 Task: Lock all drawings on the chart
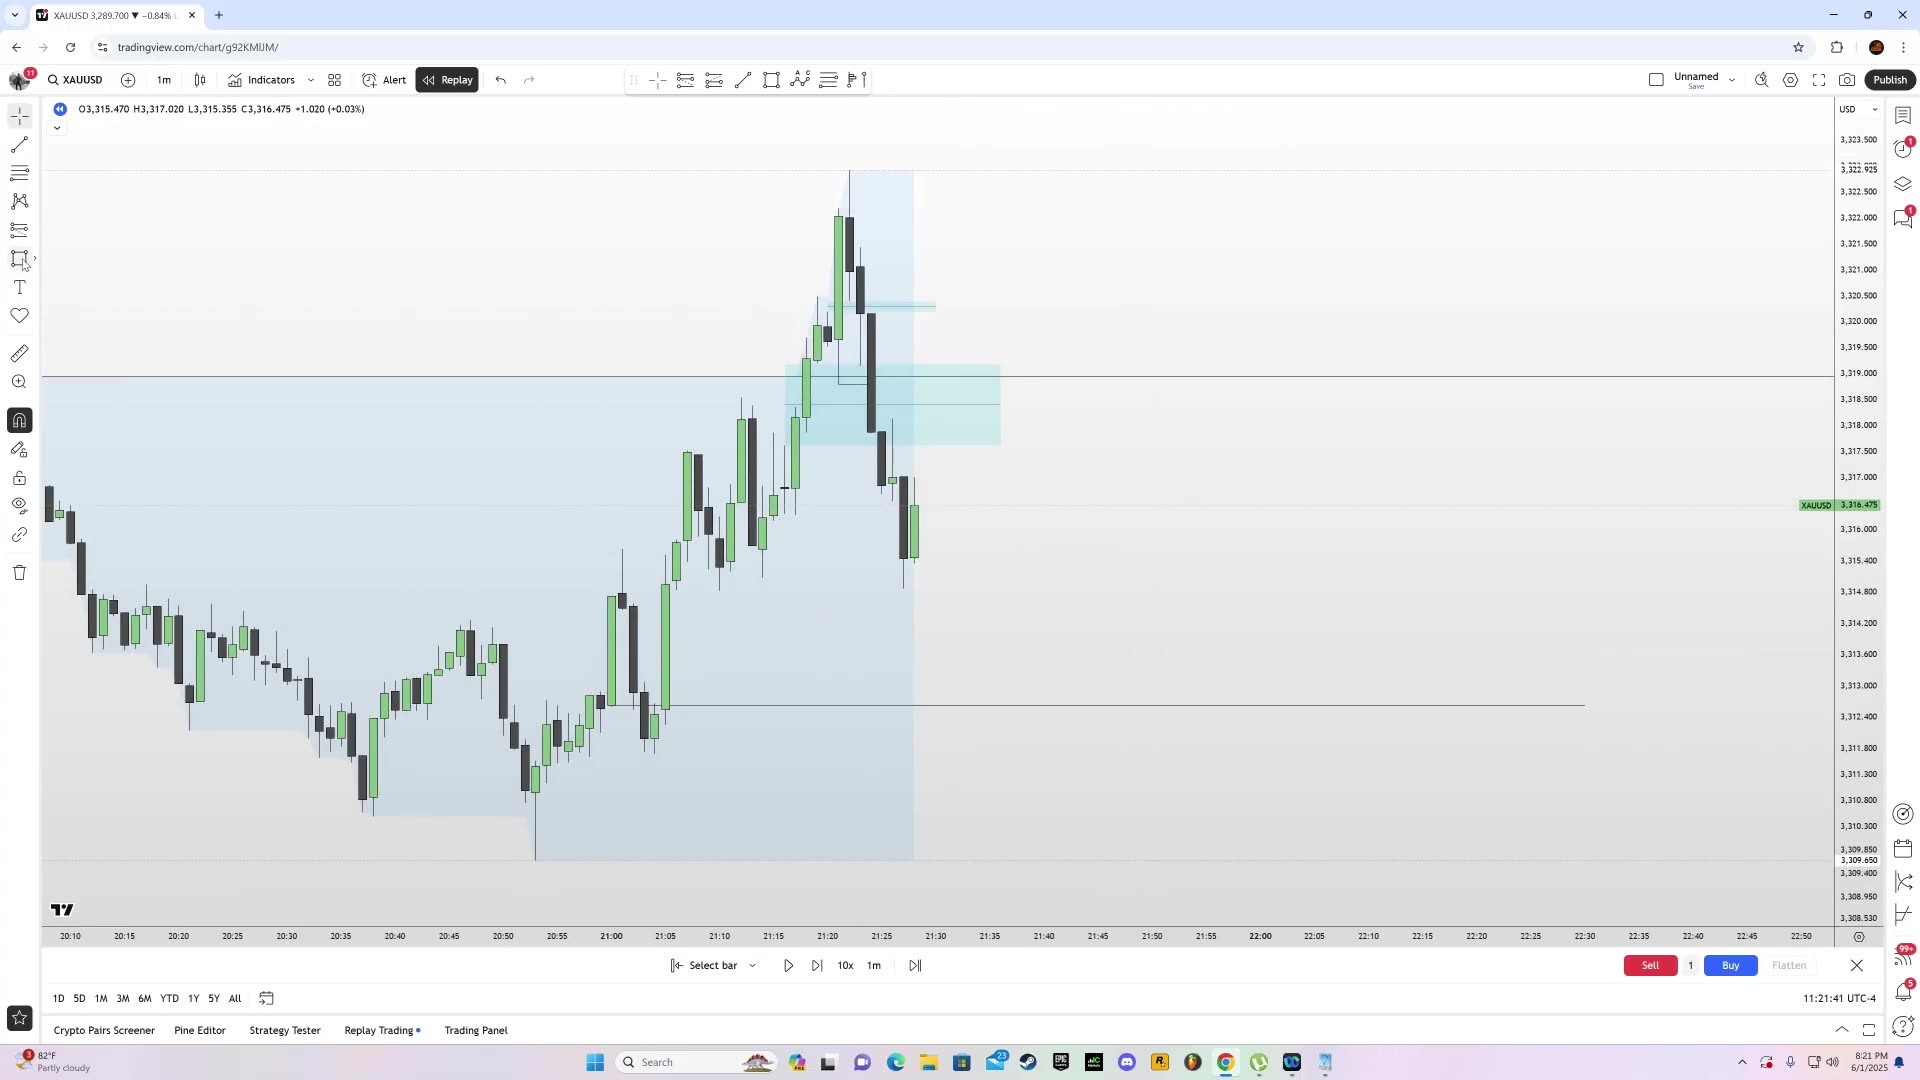(19, 478)
